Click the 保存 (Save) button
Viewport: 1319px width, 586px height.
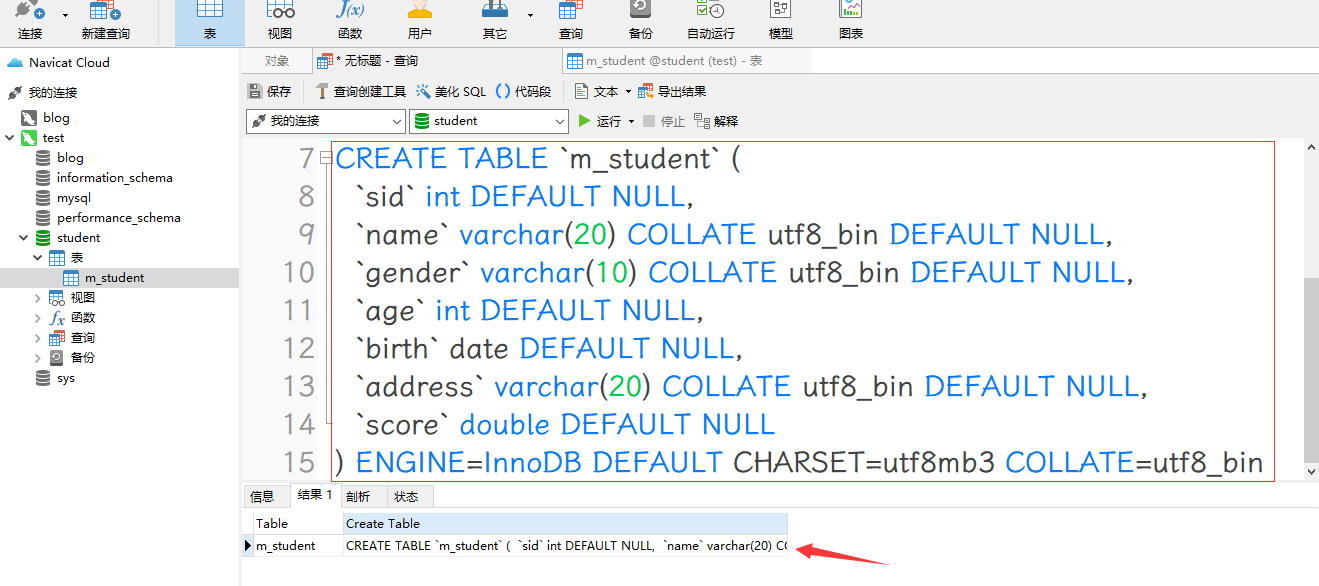[269, 91]
